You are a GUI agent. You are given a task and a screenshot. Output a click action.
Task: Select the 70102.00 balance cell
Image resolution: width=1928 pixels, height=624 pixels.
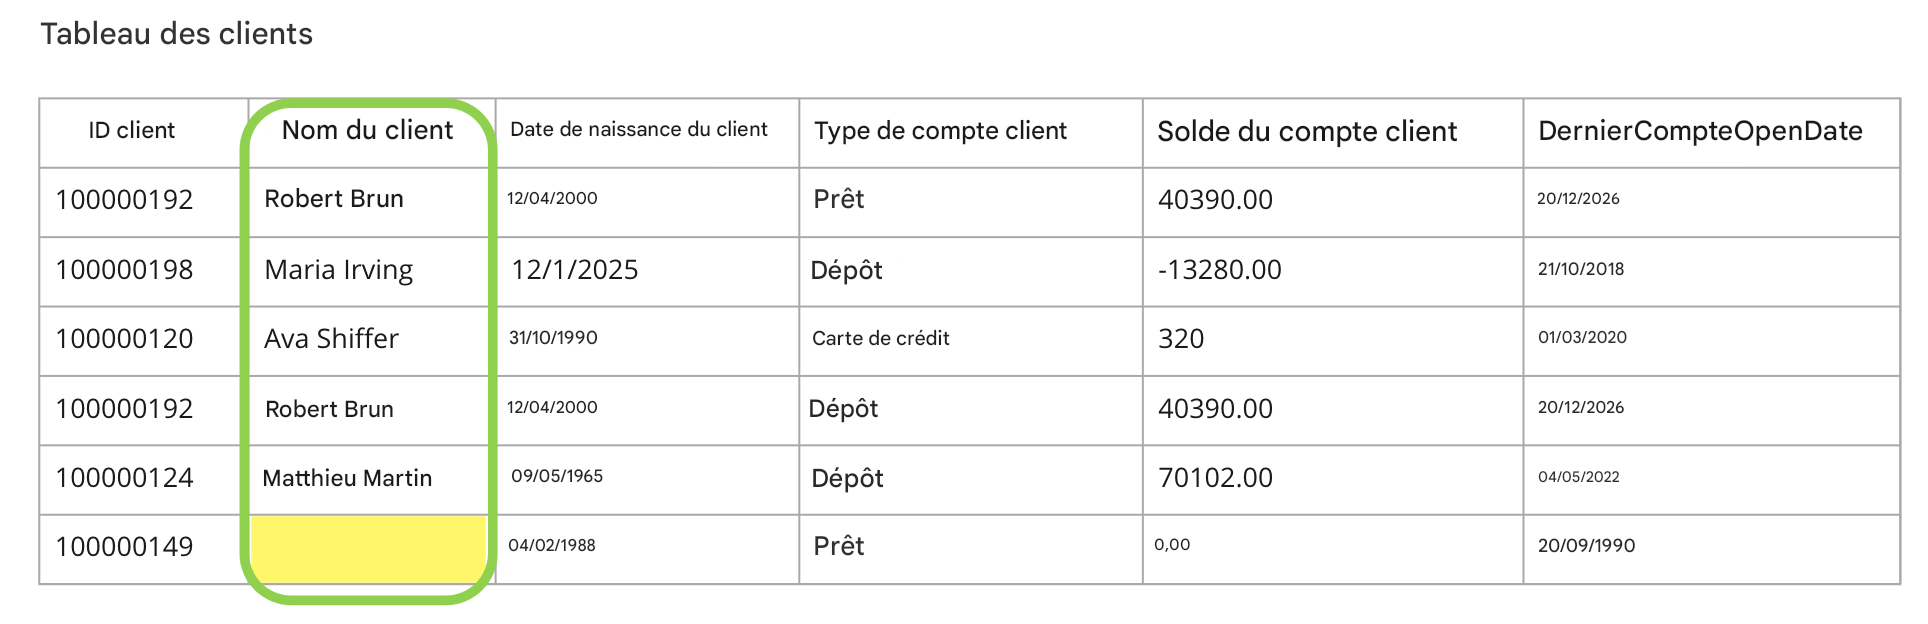[x=1215, y=478]
